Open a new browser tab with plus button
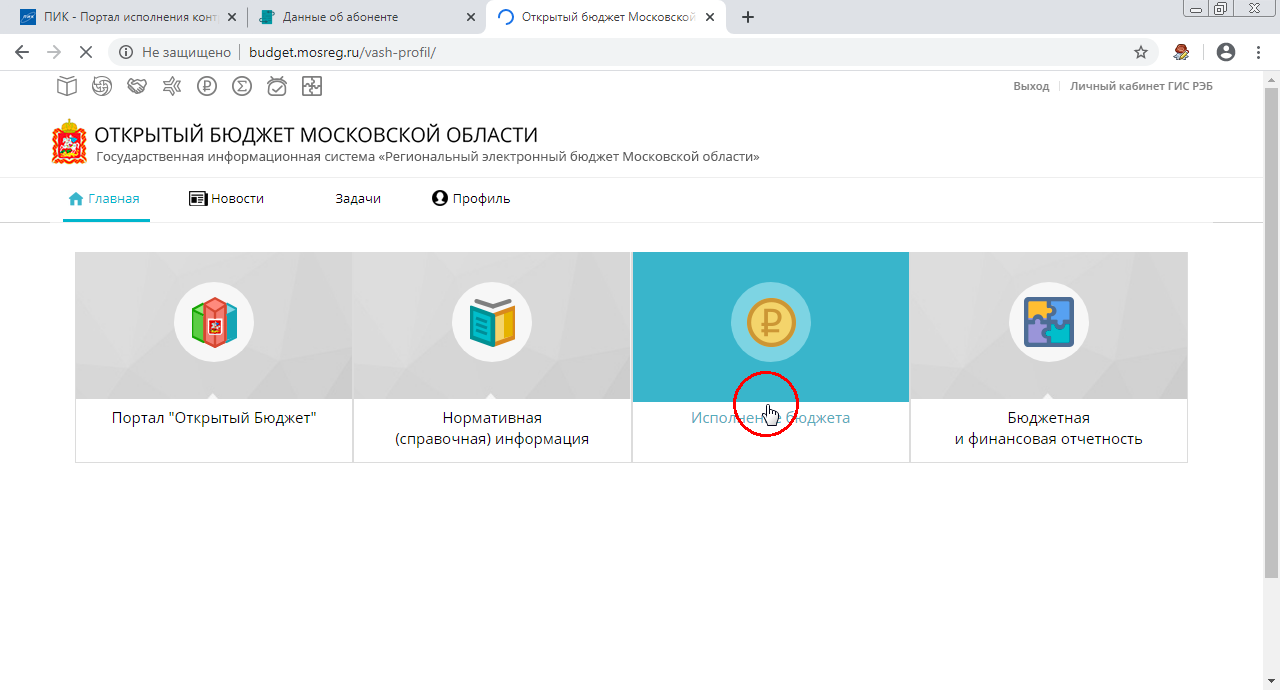This screenshot has width=1280, height=690. coord(747,17)
